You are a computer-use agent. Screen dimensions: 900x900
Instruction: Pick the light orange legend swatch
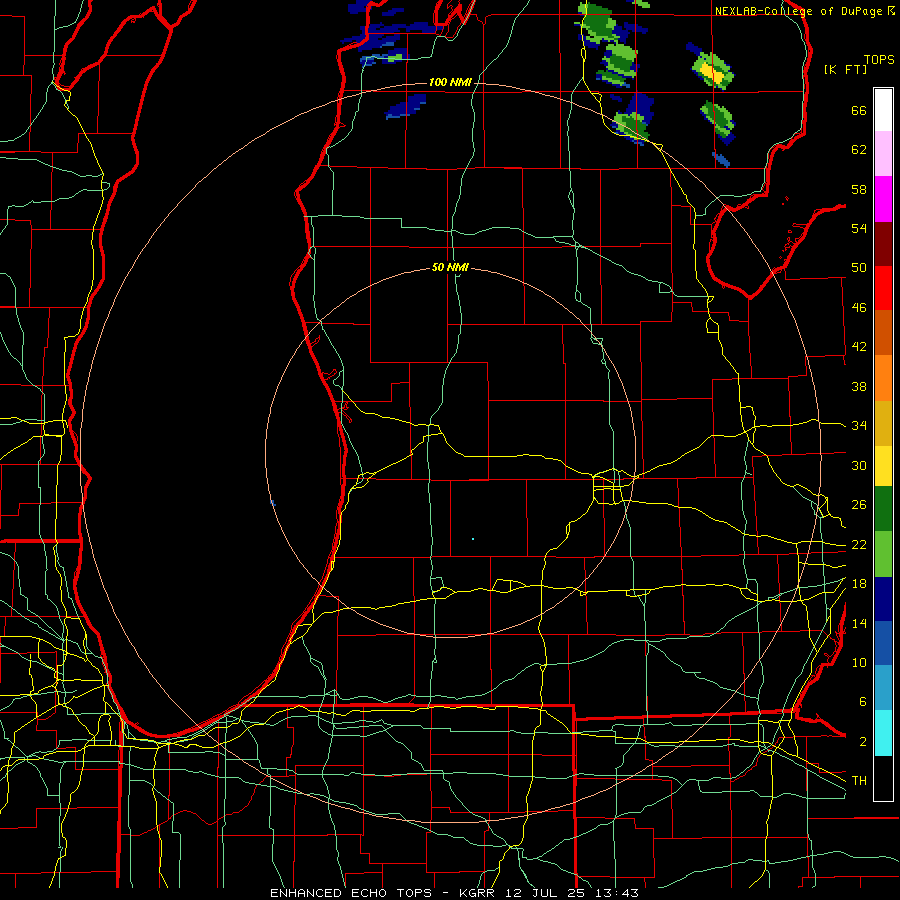[x=883, y=378]
